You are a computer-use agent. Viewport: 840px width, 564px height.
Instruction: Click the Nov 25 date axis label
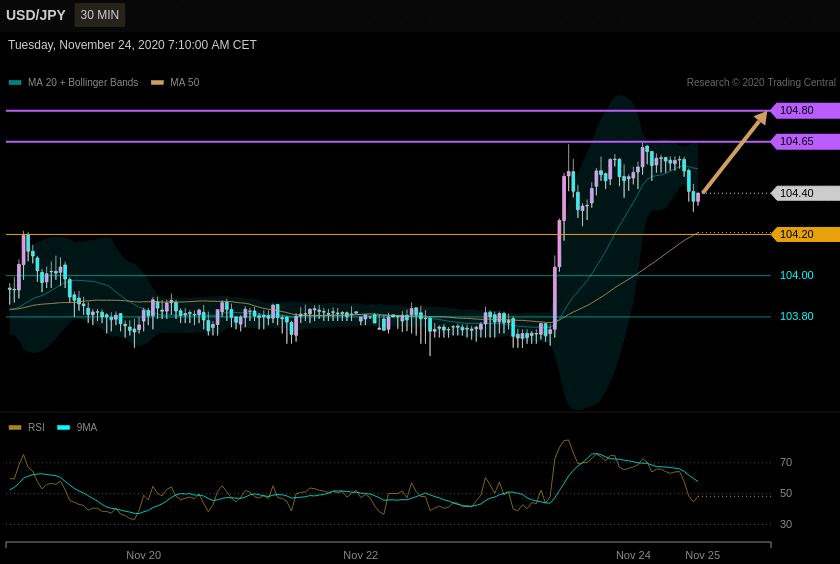pos(703,555)
